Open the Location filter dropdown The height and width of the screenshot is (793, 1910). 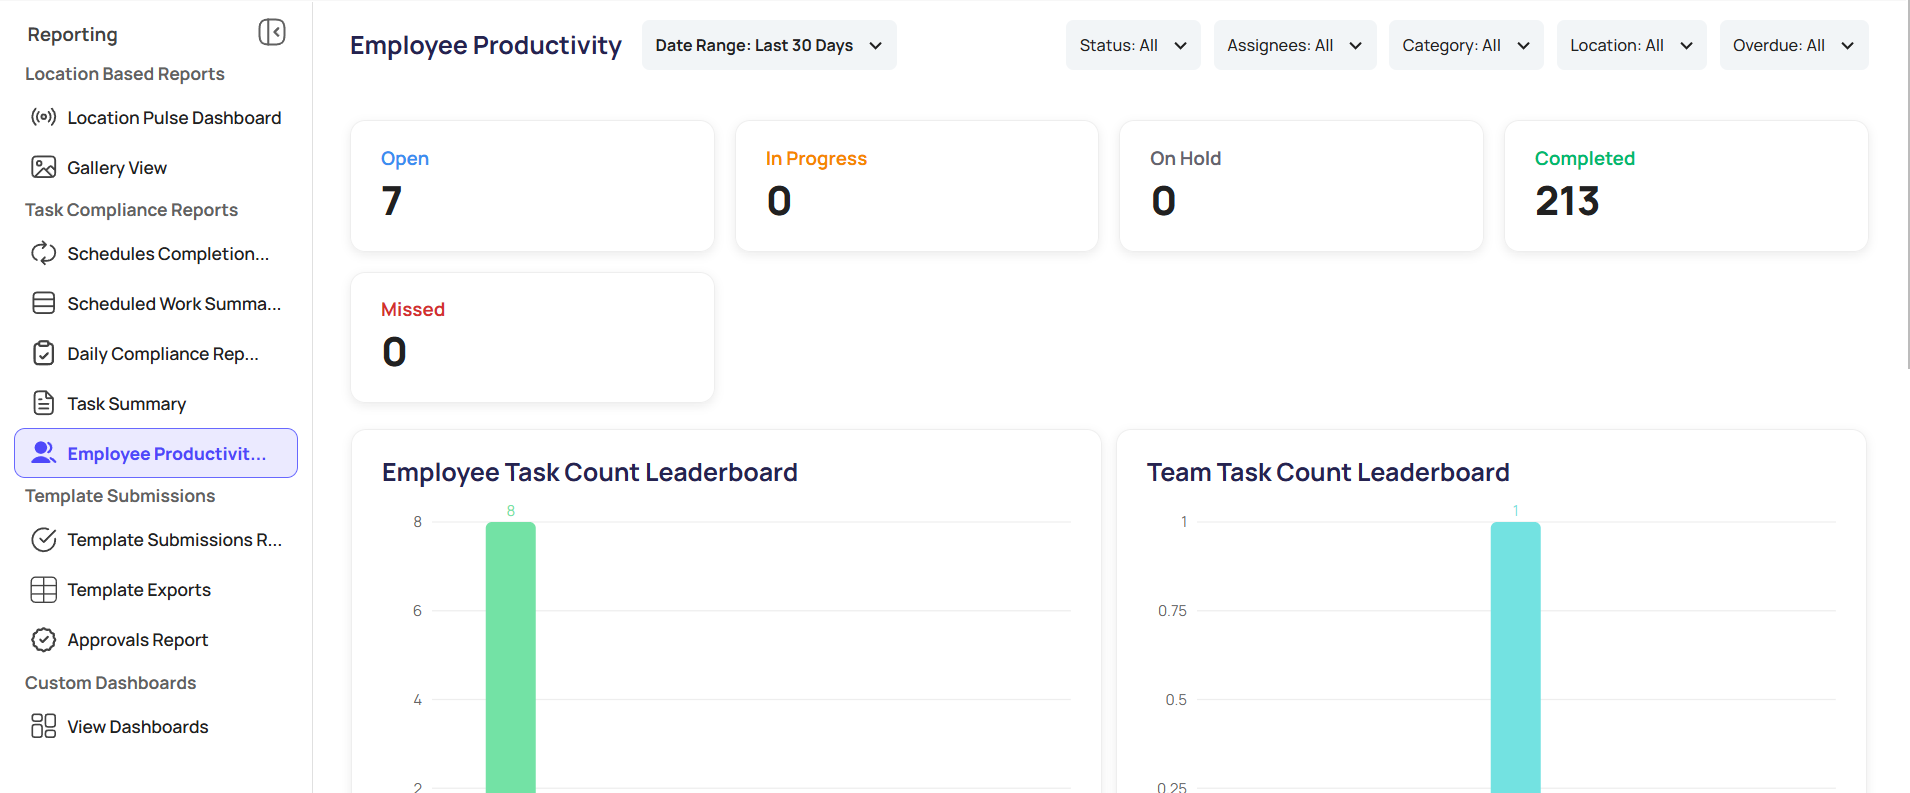pyautogui.click(x=1631, y=45)
